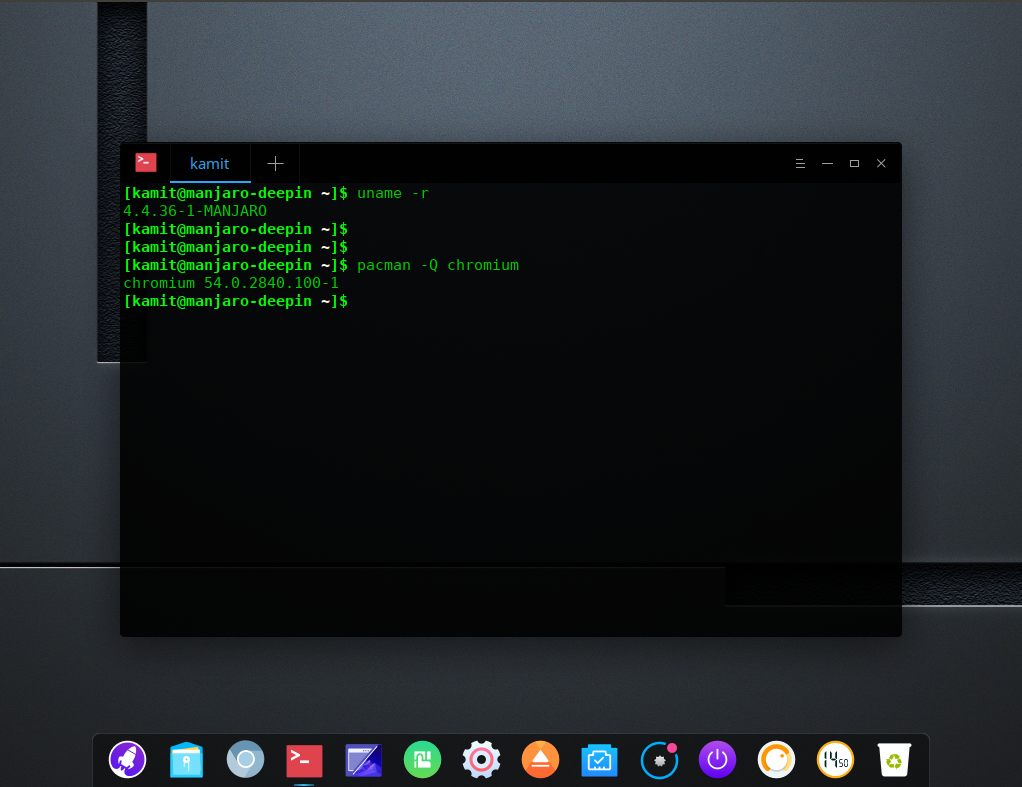Click the terminal icon in the window titlebar
The image size is (1022, 787).
point(145,162)
